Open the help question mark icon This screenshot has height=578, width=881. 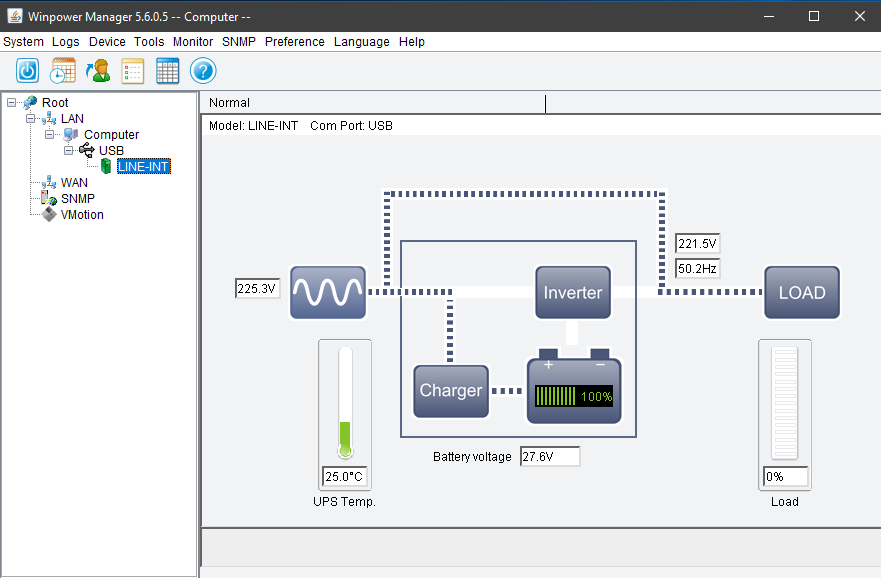[x=203, y=71]
